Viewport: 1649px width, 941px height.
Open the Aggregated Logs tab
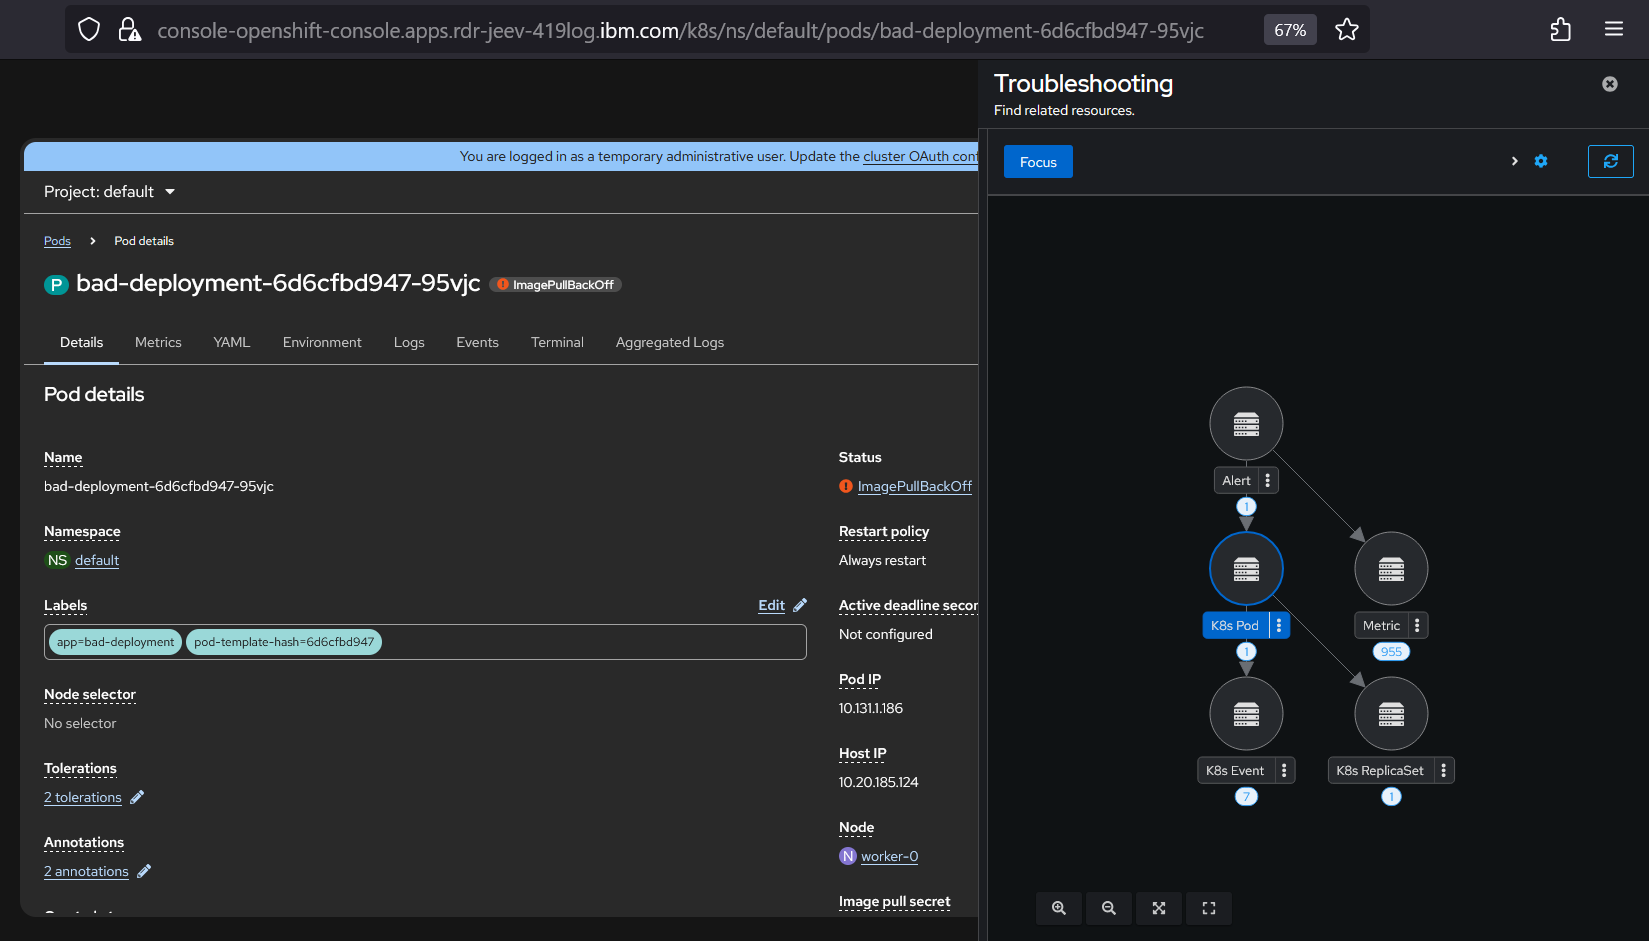pos(670,342)
